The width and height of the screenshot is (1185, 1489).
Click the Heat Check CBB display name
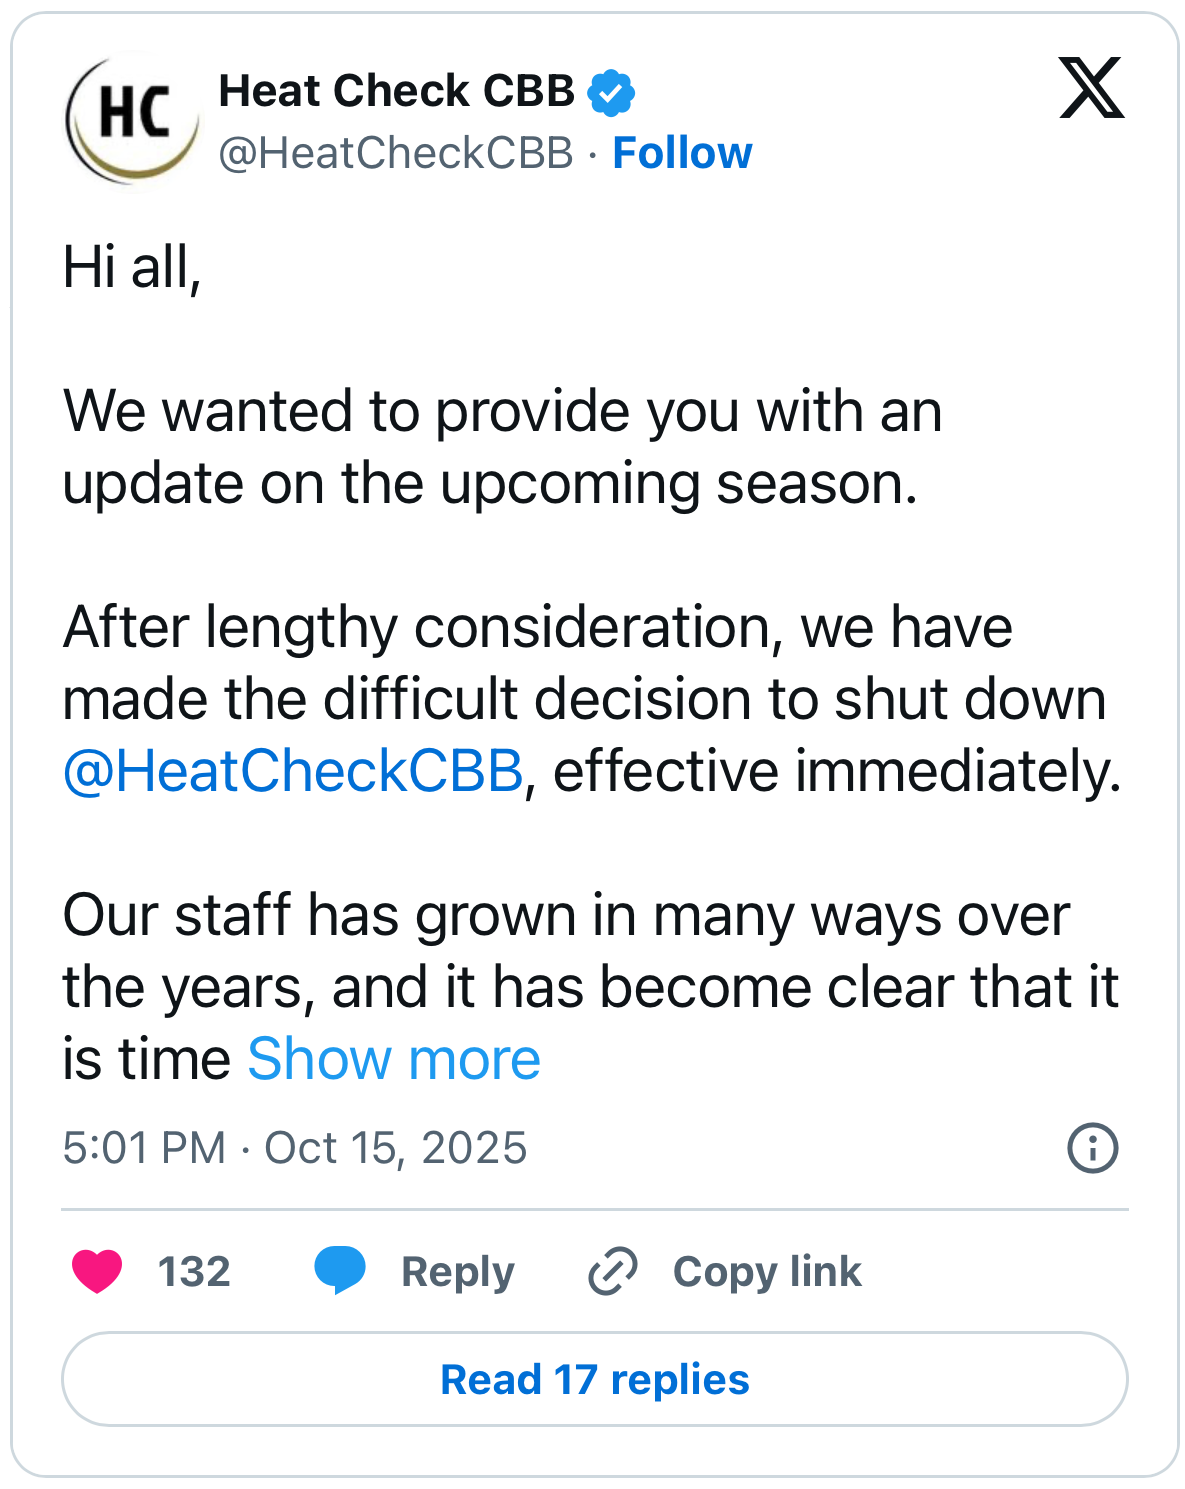pos(396,91)
